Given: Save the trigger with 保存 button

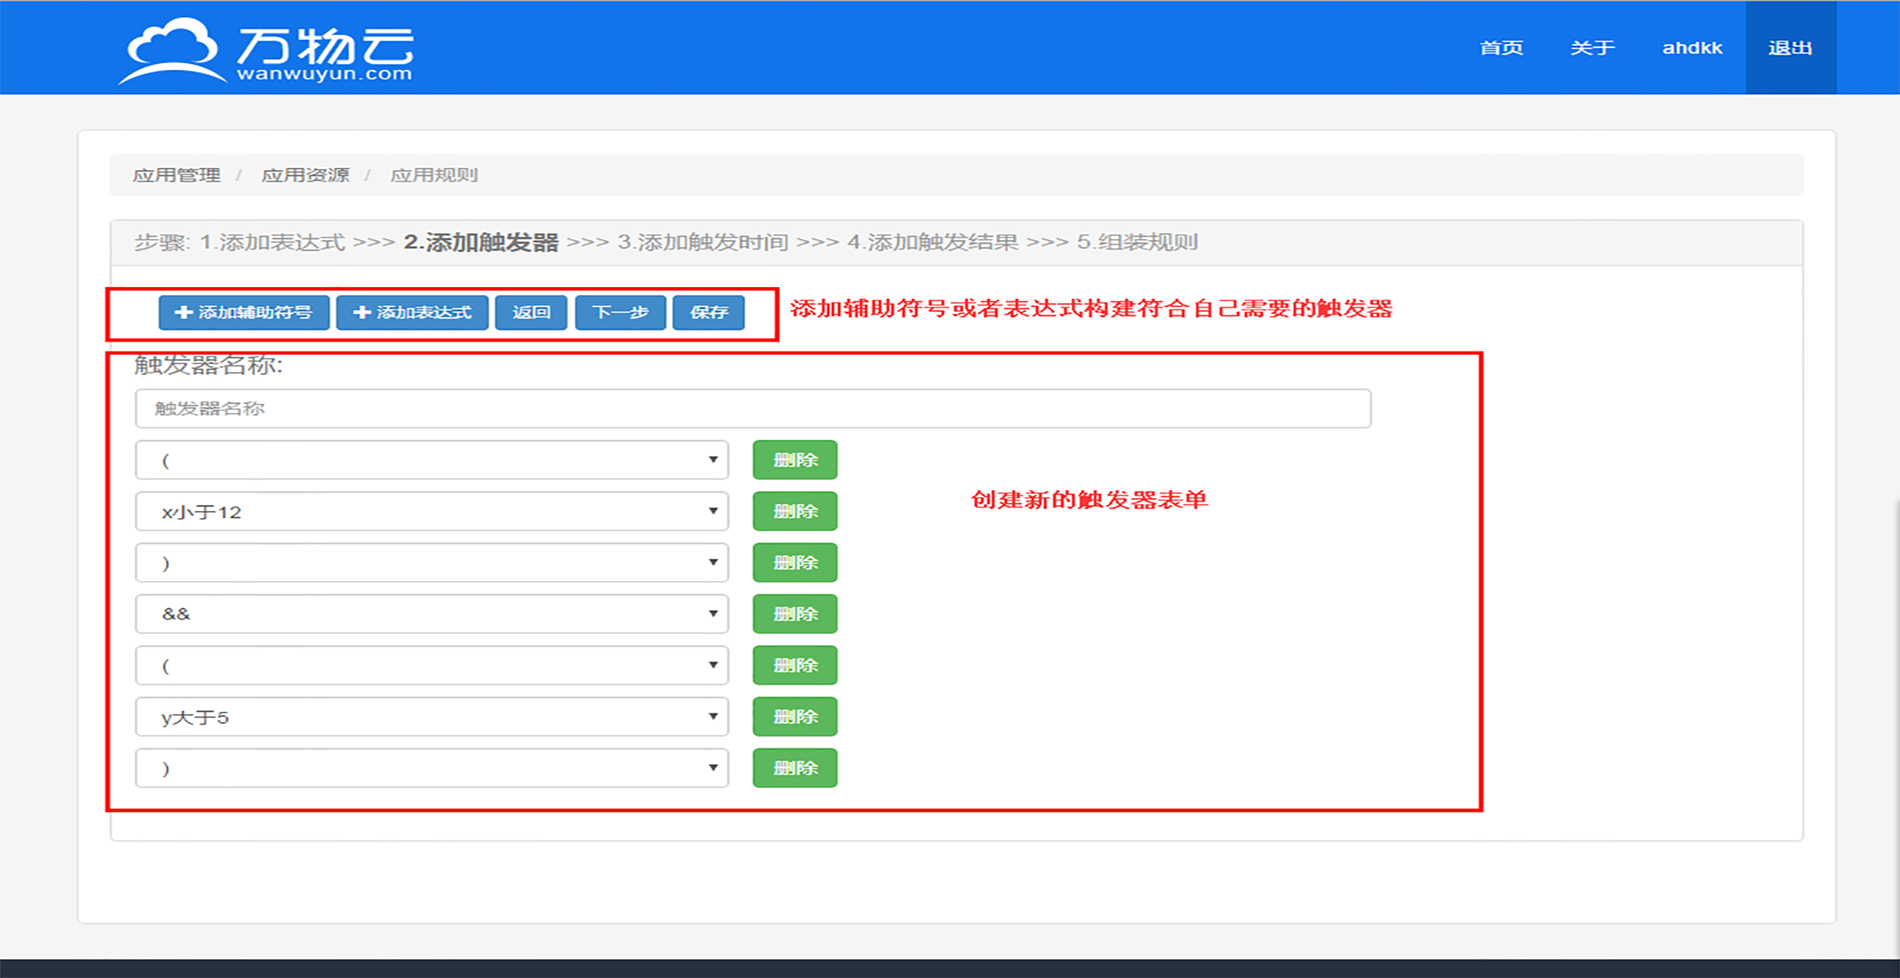Looking at the screenshot, I should pyautogui.click(x=708, y=312).
